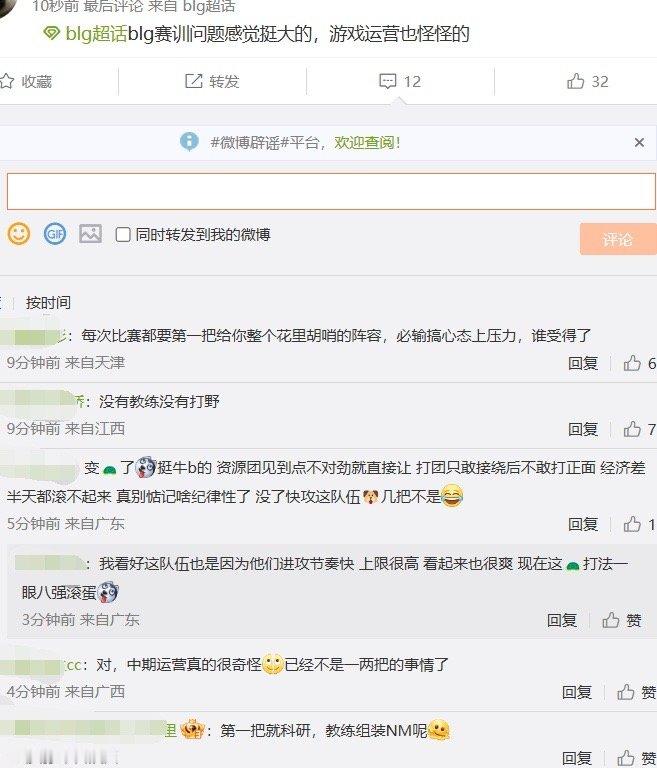This screenshot has height=768, width=657.
Task: Click the text 9分钟前 来自天津
Action: pyautogui.click(x=66, y=363)
